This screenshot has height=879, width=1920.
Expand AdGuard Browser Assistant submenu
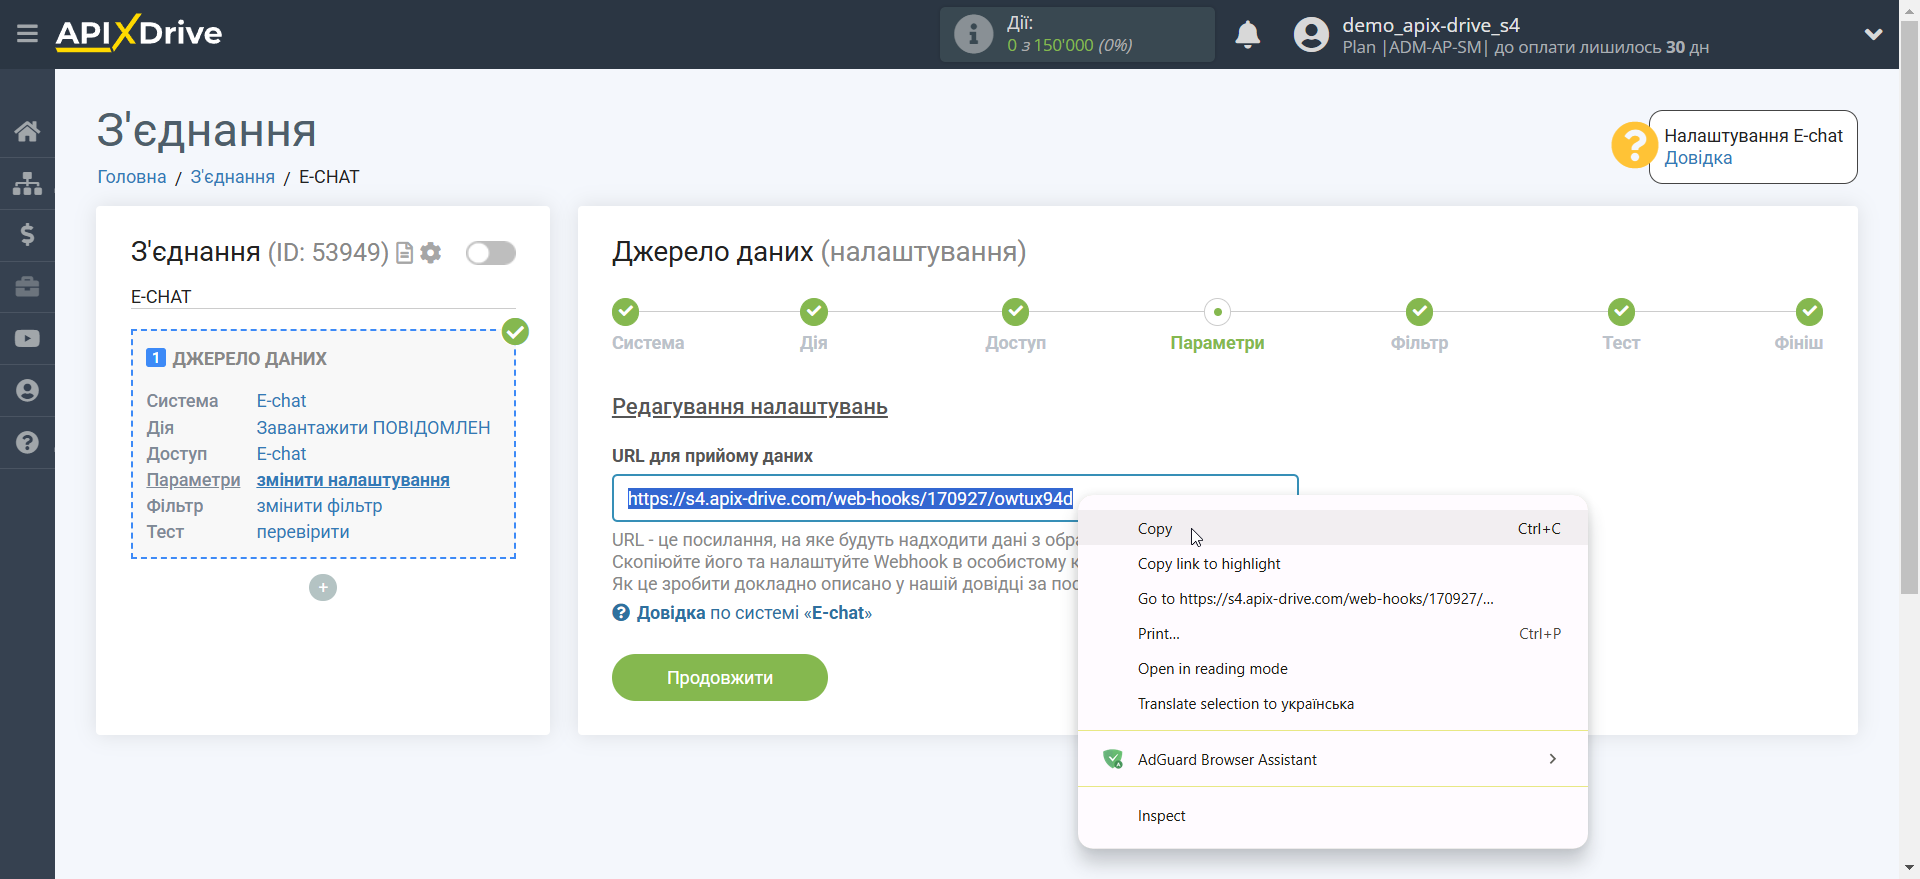1333,760
